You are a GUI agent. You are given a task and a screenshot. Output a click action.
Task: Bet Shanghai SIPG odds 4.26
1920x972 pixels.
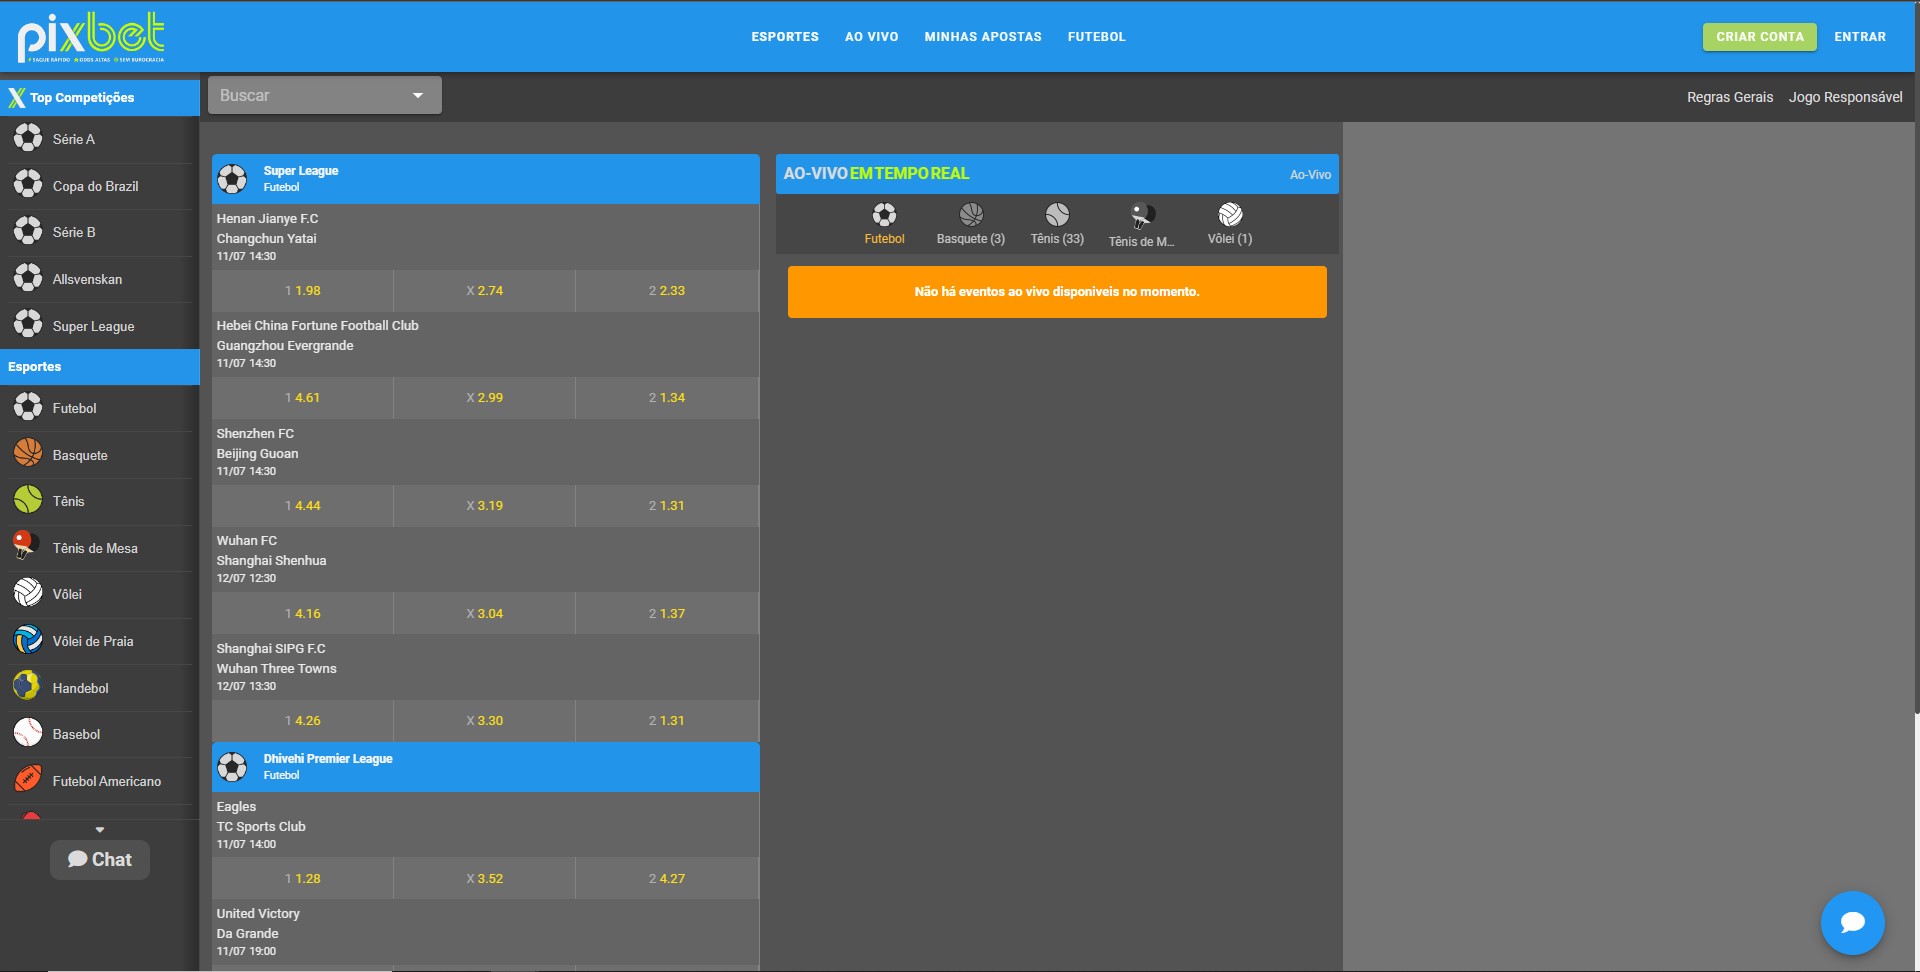(x=302, y=721)
